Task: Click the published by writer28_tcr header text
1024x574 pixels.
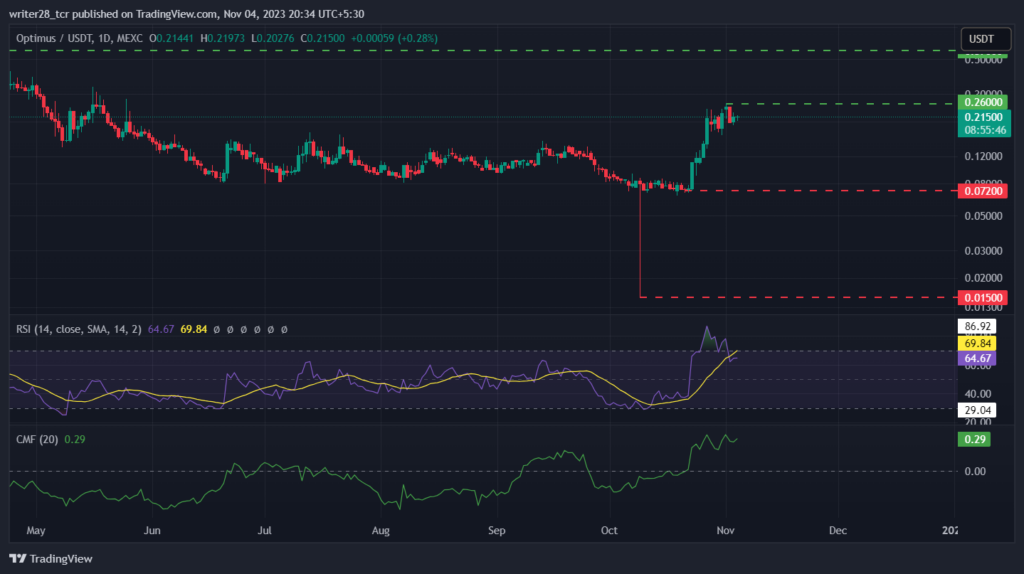Action: point(187,14)
